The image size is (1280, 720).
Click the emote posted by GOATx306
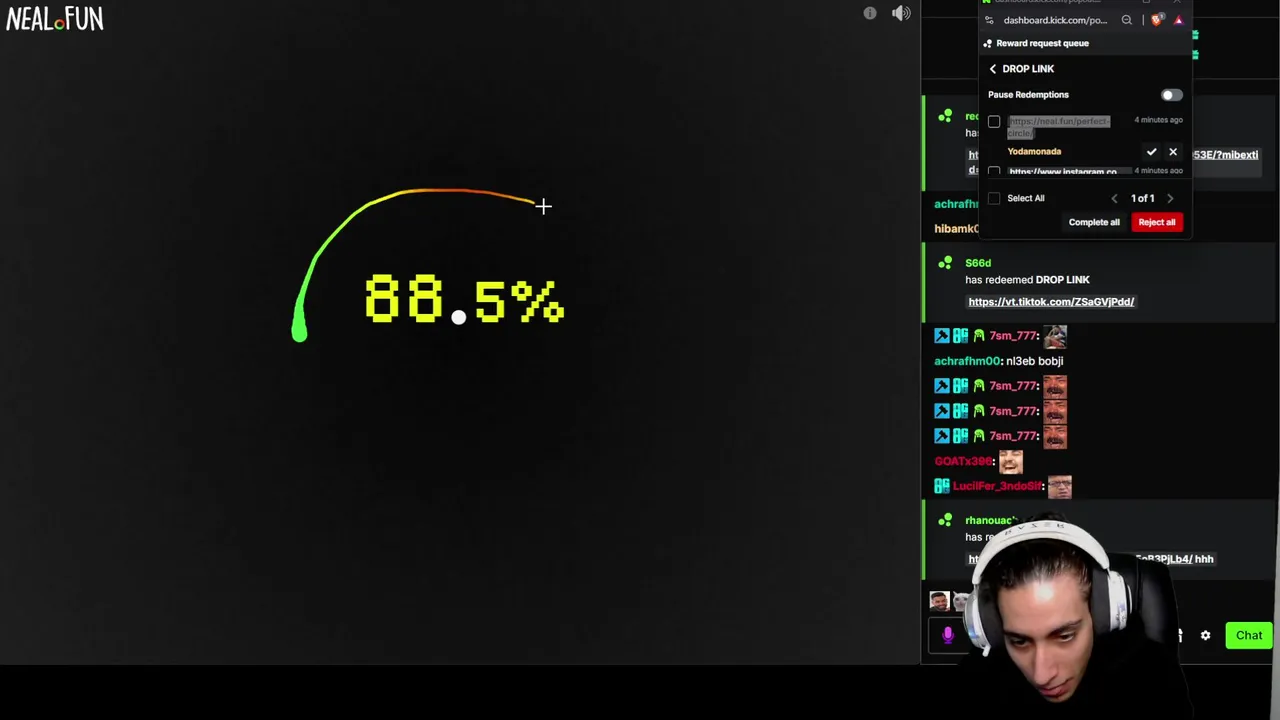click(1010, 461)
